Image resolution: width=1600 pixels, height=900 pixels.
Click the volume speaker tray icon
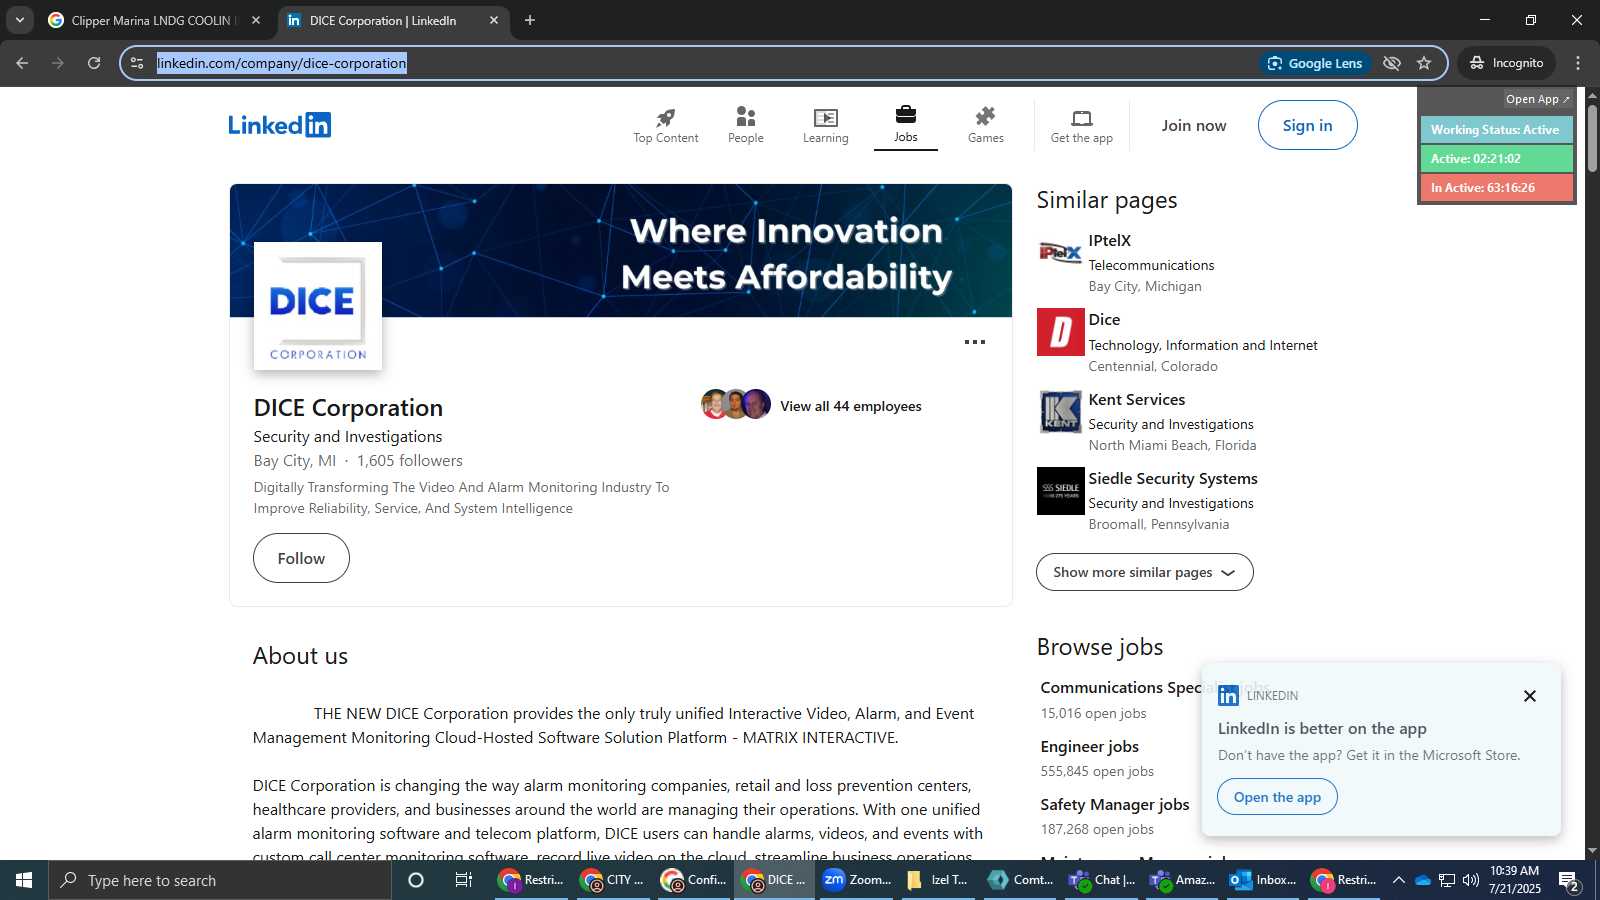[1470, 880]
